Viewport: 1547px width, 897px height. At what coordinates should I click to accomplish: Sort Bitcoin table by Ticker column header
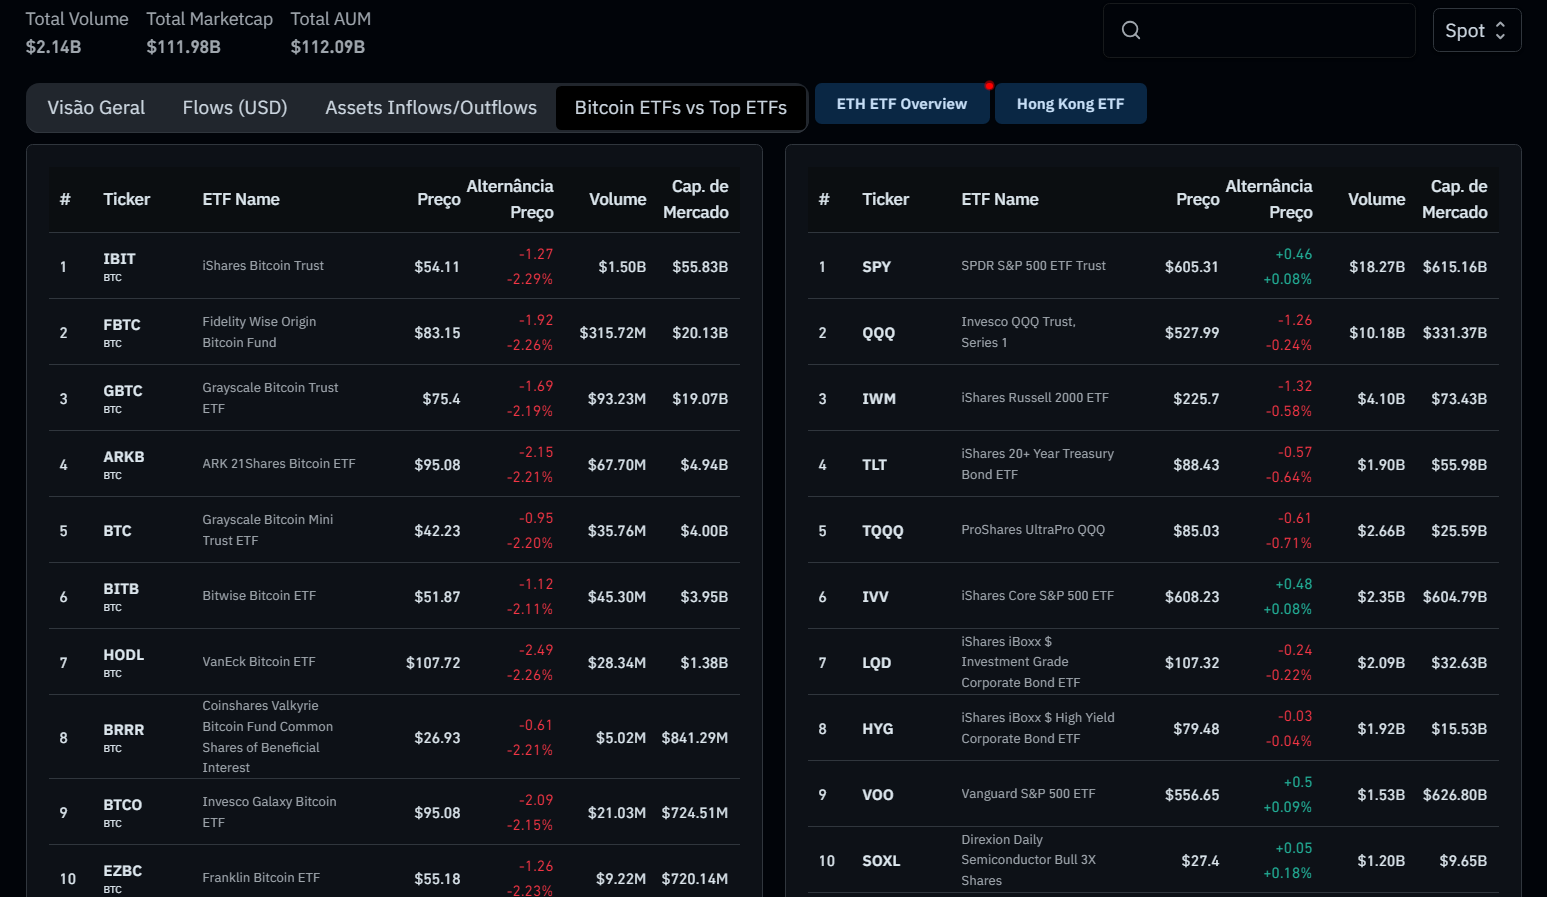(127, 199)
